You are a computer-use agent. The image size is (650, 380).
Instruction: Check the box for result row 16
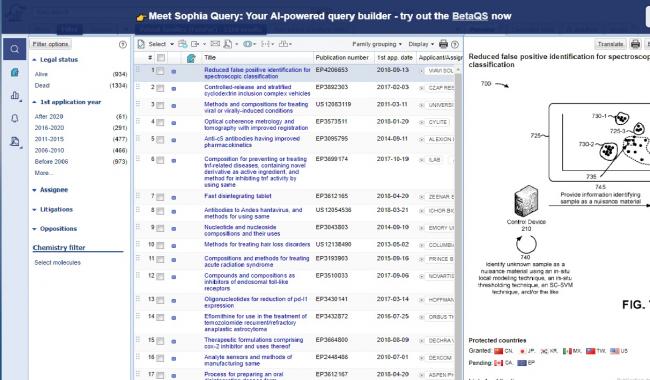tap(160, 358)
